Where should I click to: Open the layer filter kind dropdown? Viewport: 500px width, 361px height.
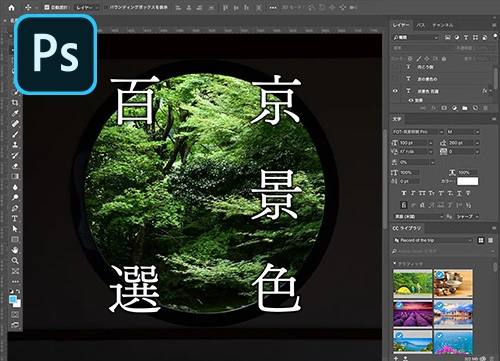pyautogui.click(x=415, y=37)
